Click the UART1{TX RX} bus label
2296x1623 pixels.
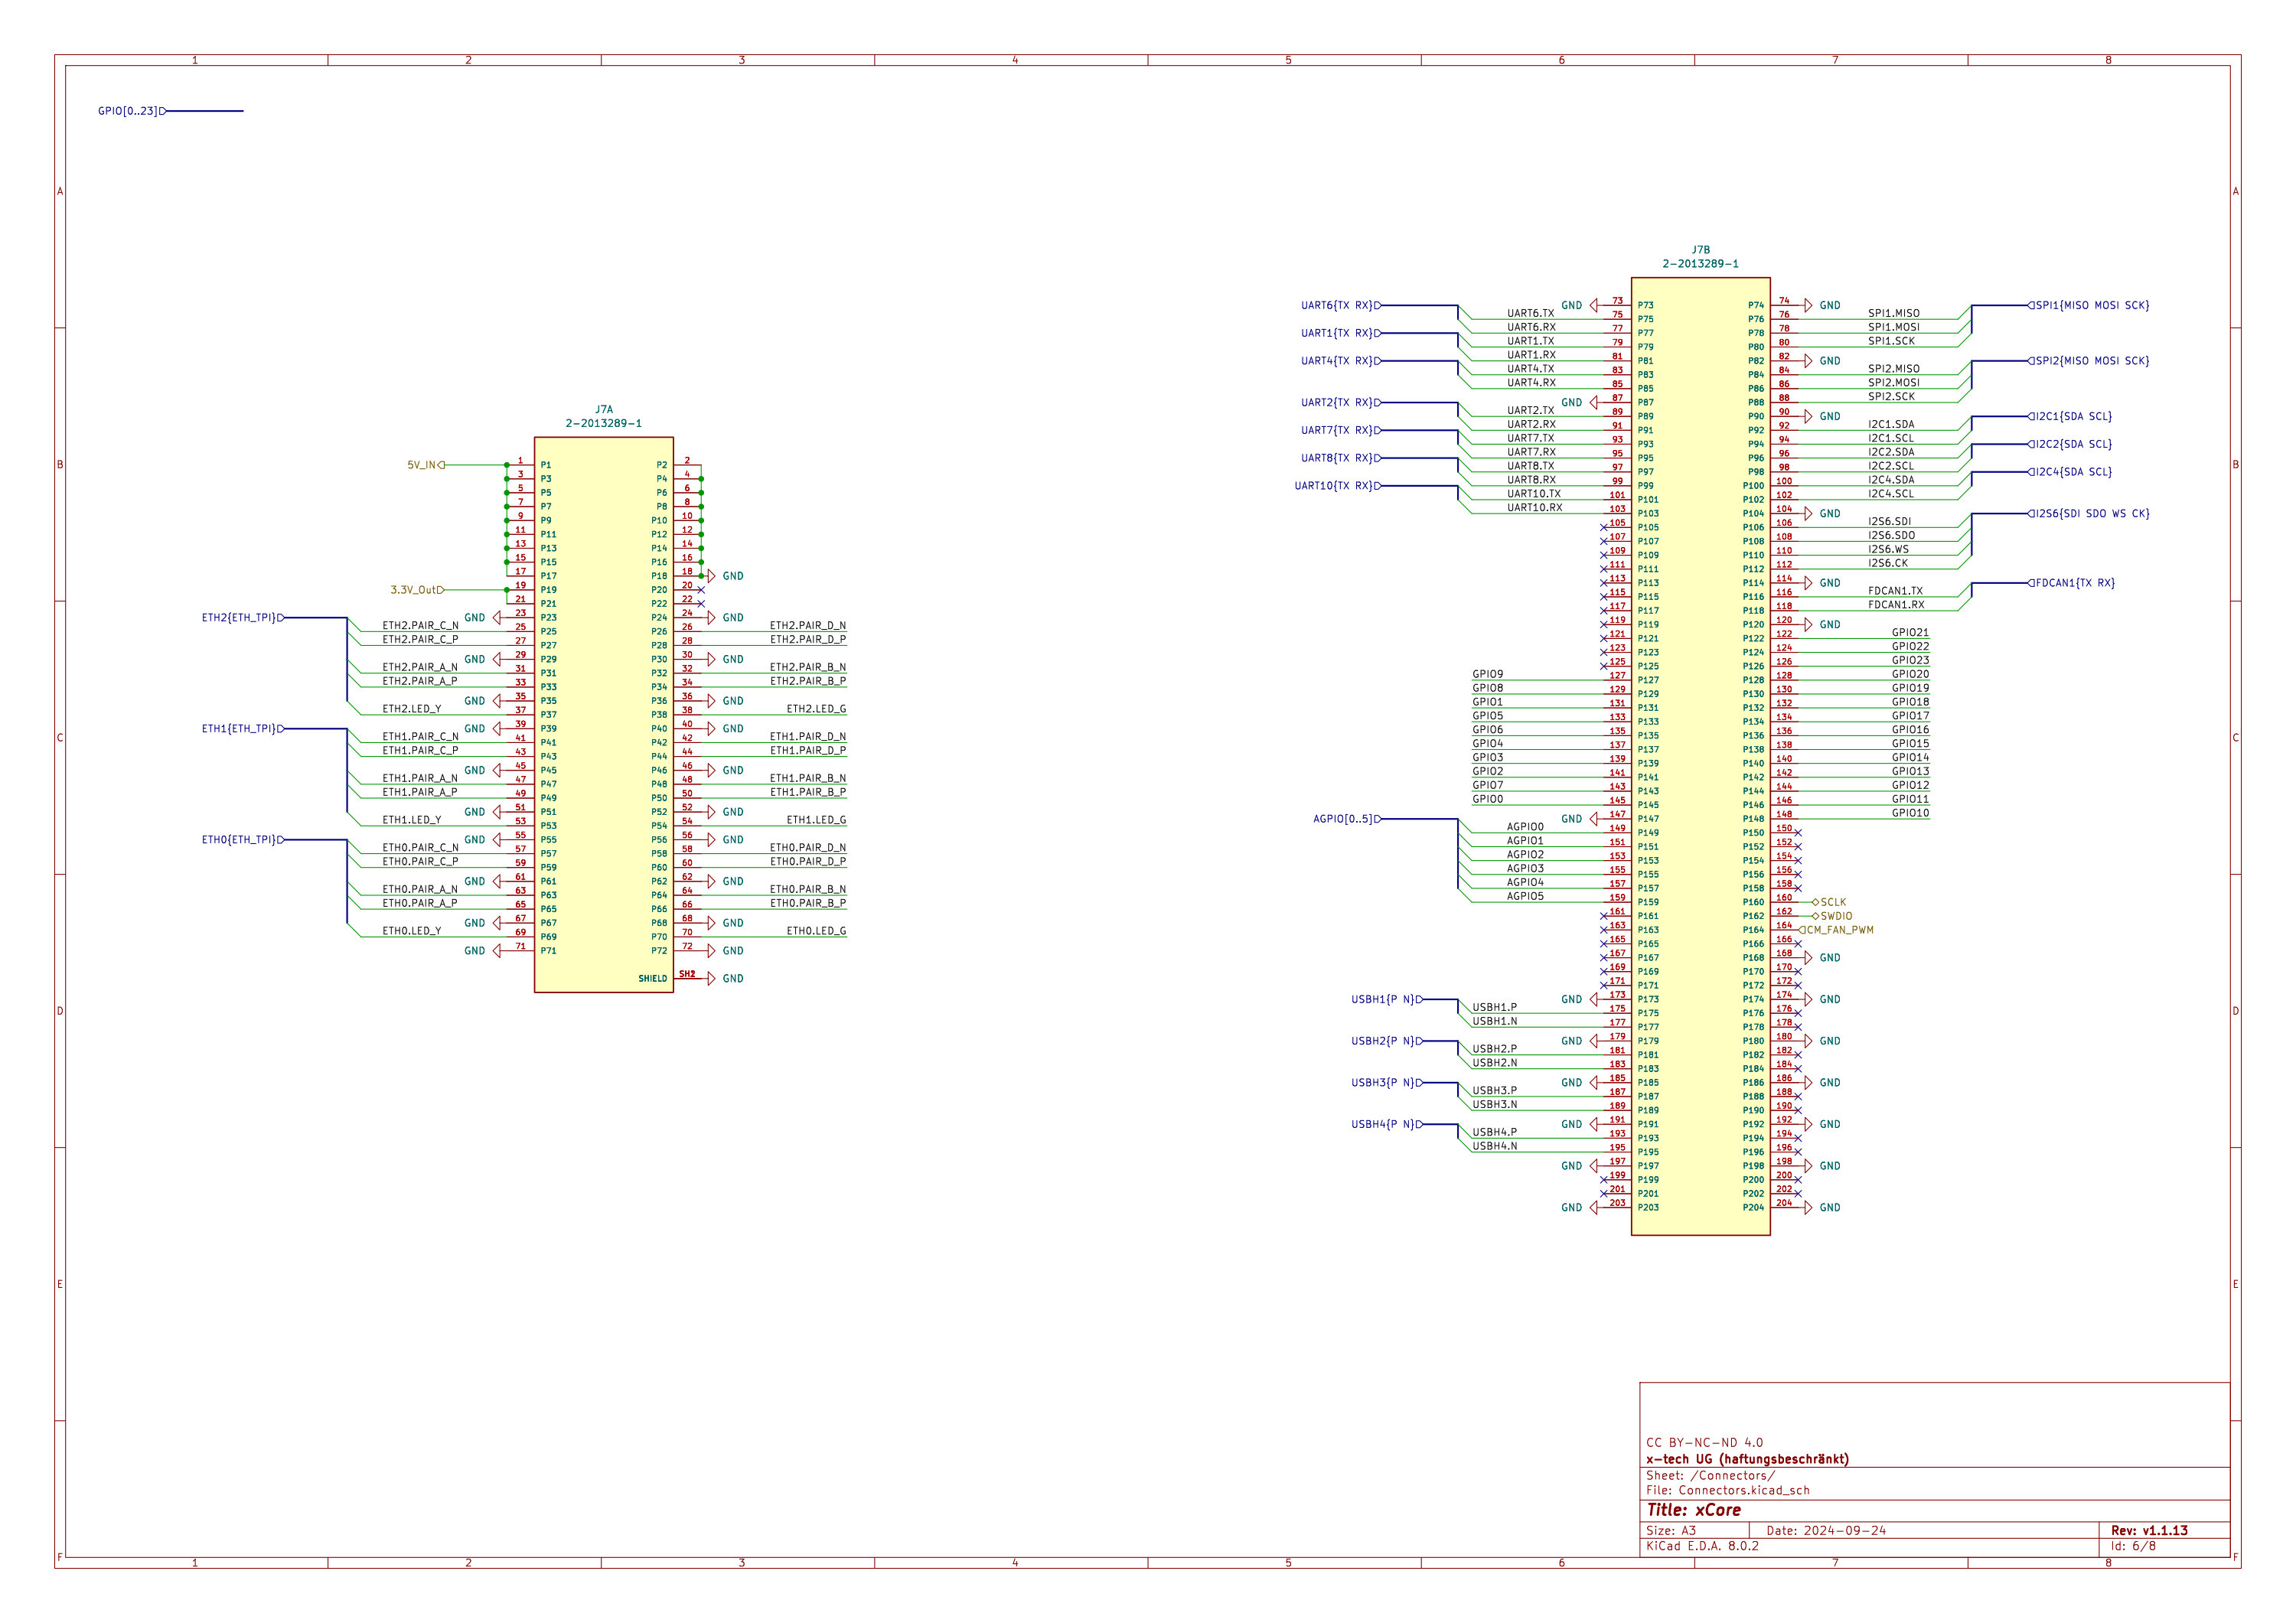(x=1341, y=333)
